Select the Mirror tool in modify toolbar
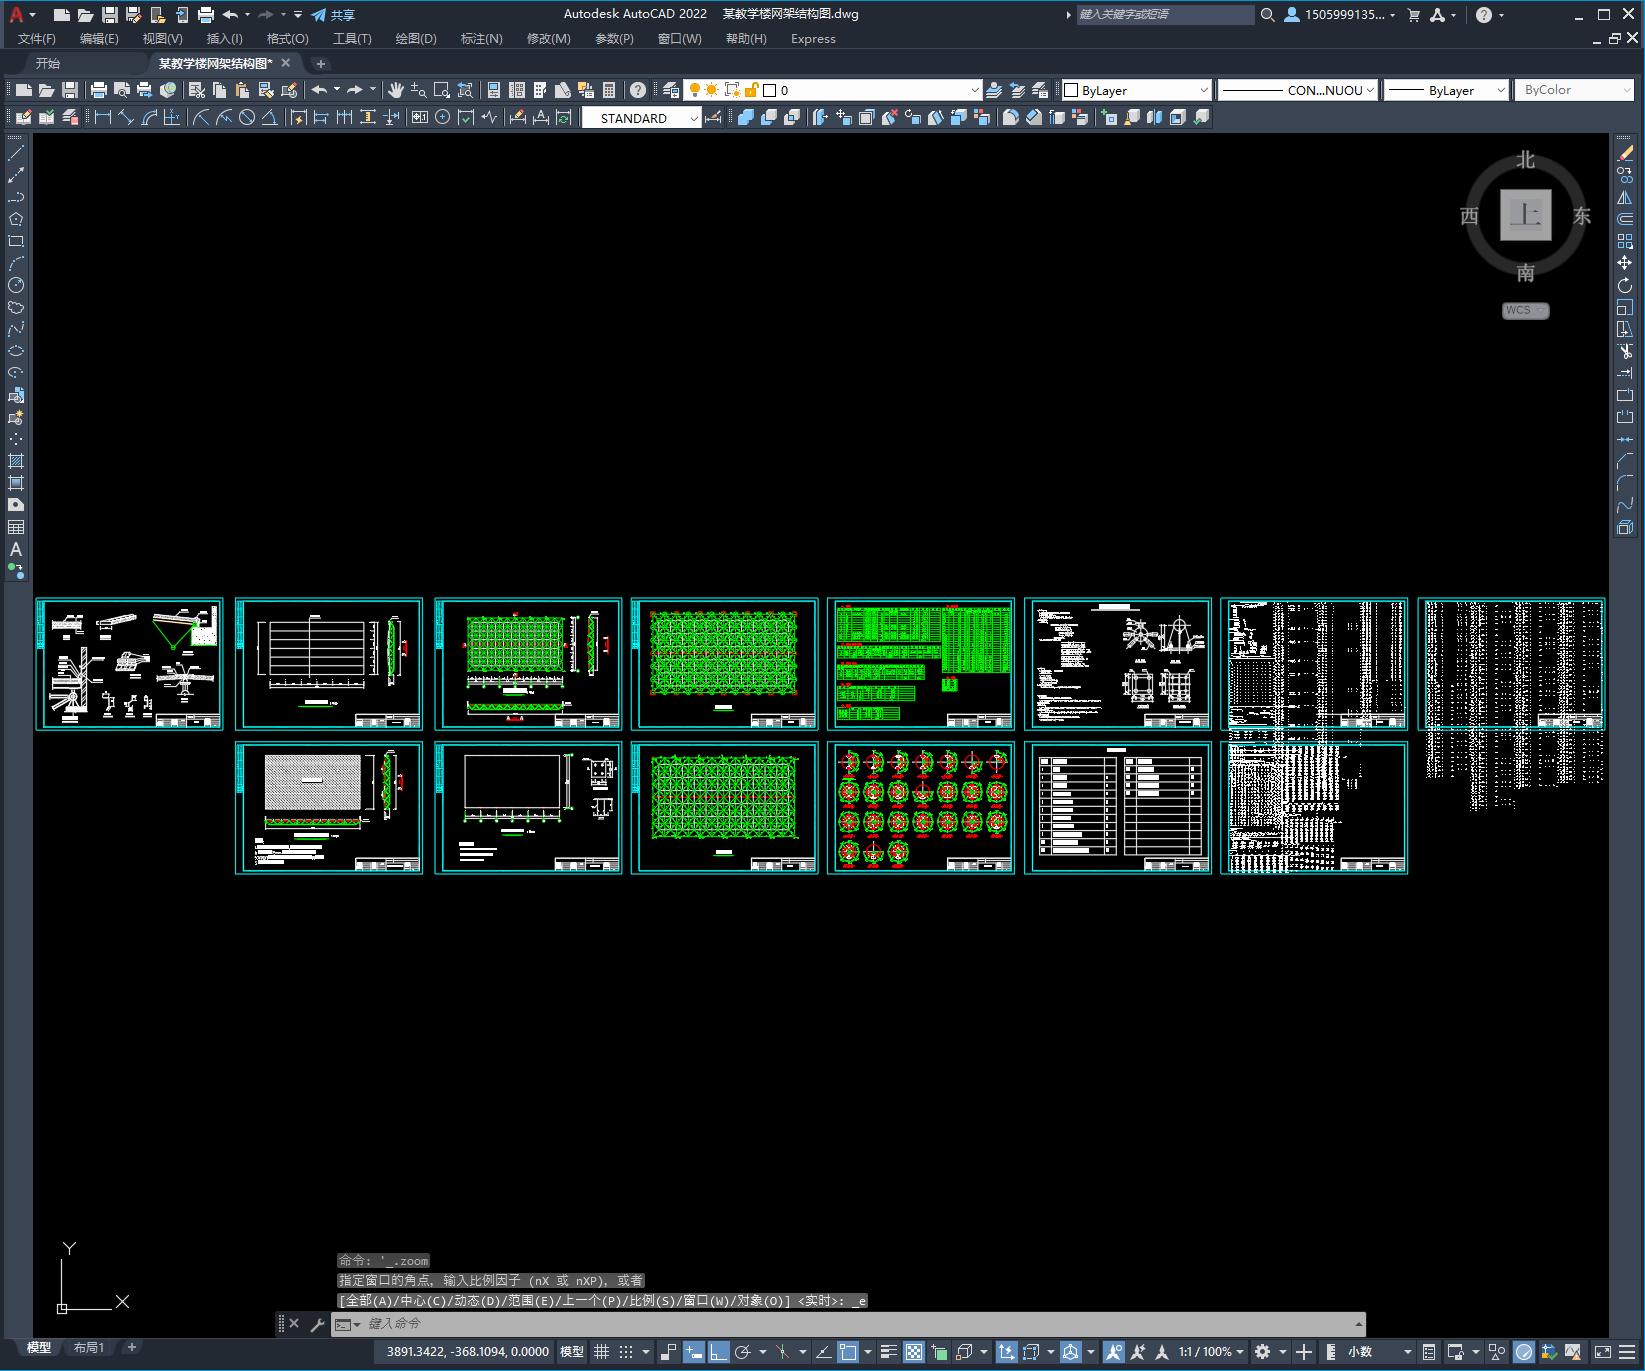This screenshot has height=1371, width=1645. coord(1625,197)
